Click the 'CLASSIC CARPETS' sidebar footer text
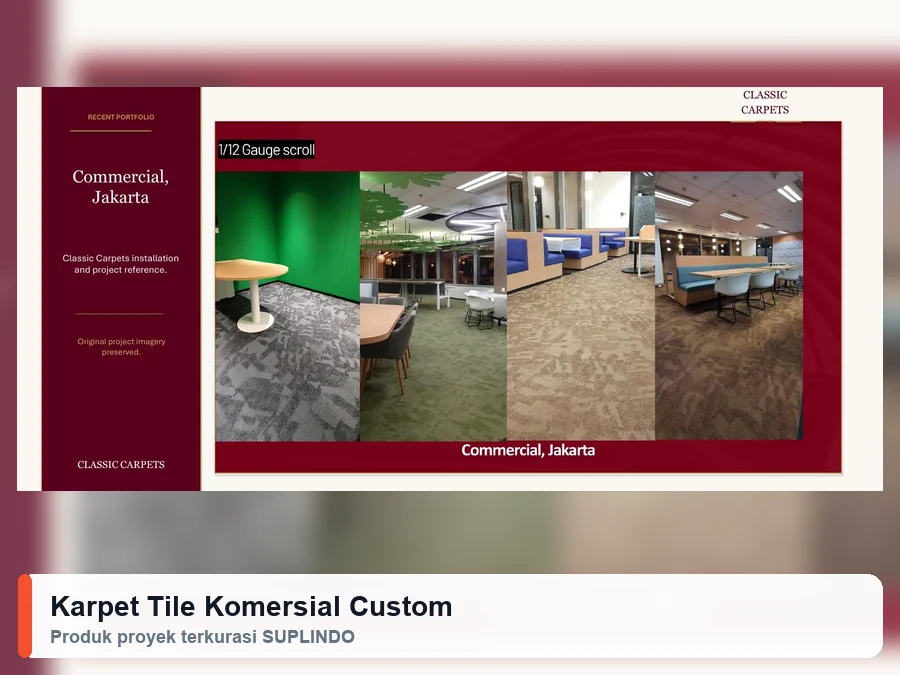 click(121, 464)
